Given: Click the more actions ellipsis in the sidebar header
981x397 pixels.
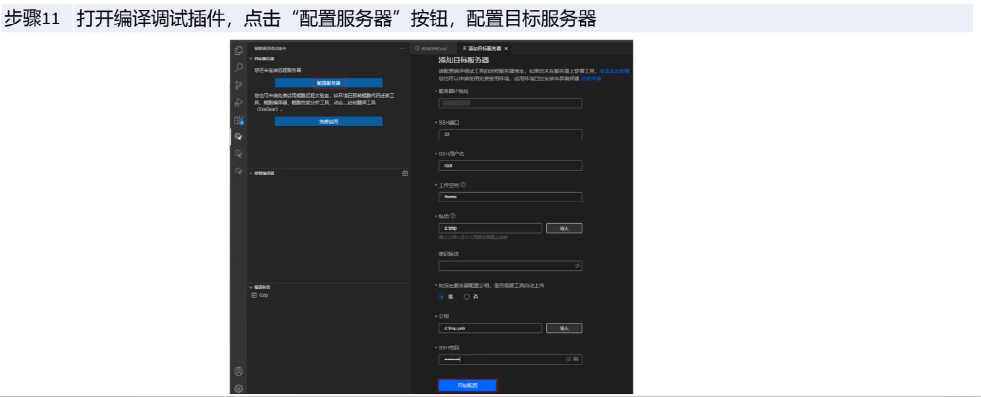Looking at the screenshot, I should (x=402, y=48).
